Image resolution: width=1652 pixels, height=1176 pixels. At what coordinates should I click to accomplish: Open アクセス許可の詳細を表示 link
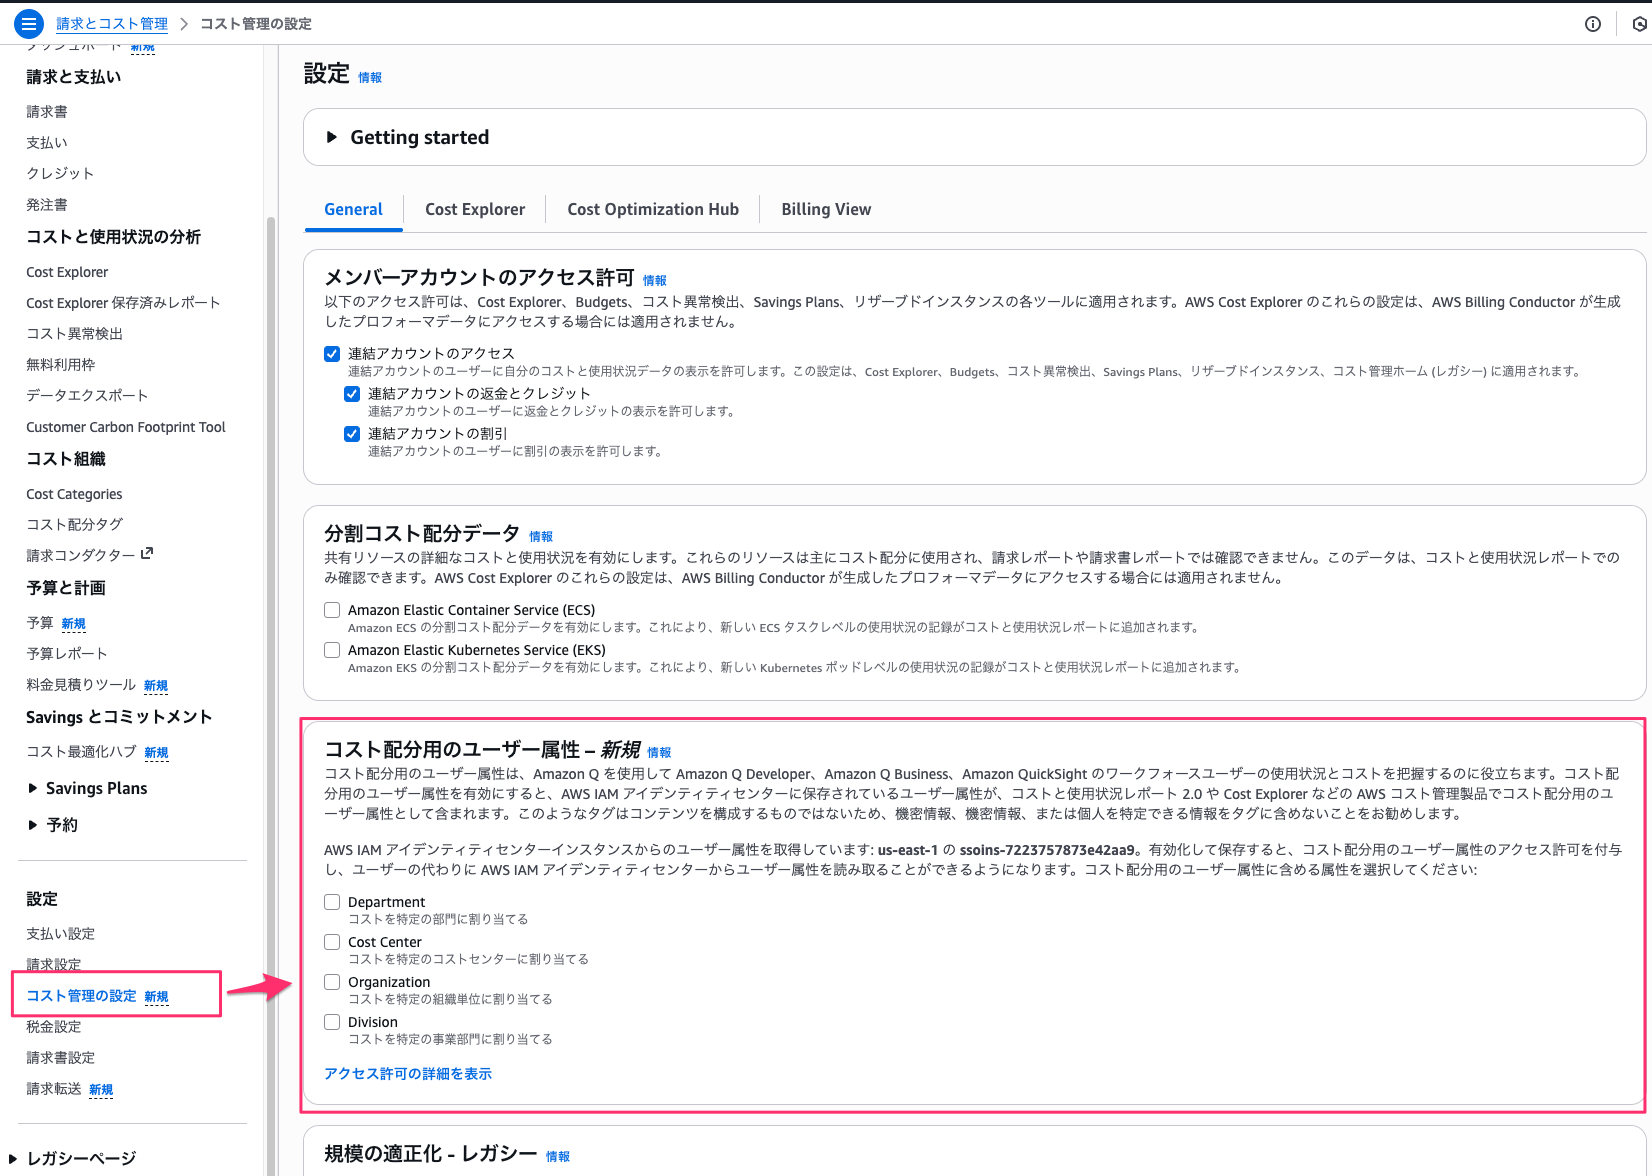pos(407,1073)
